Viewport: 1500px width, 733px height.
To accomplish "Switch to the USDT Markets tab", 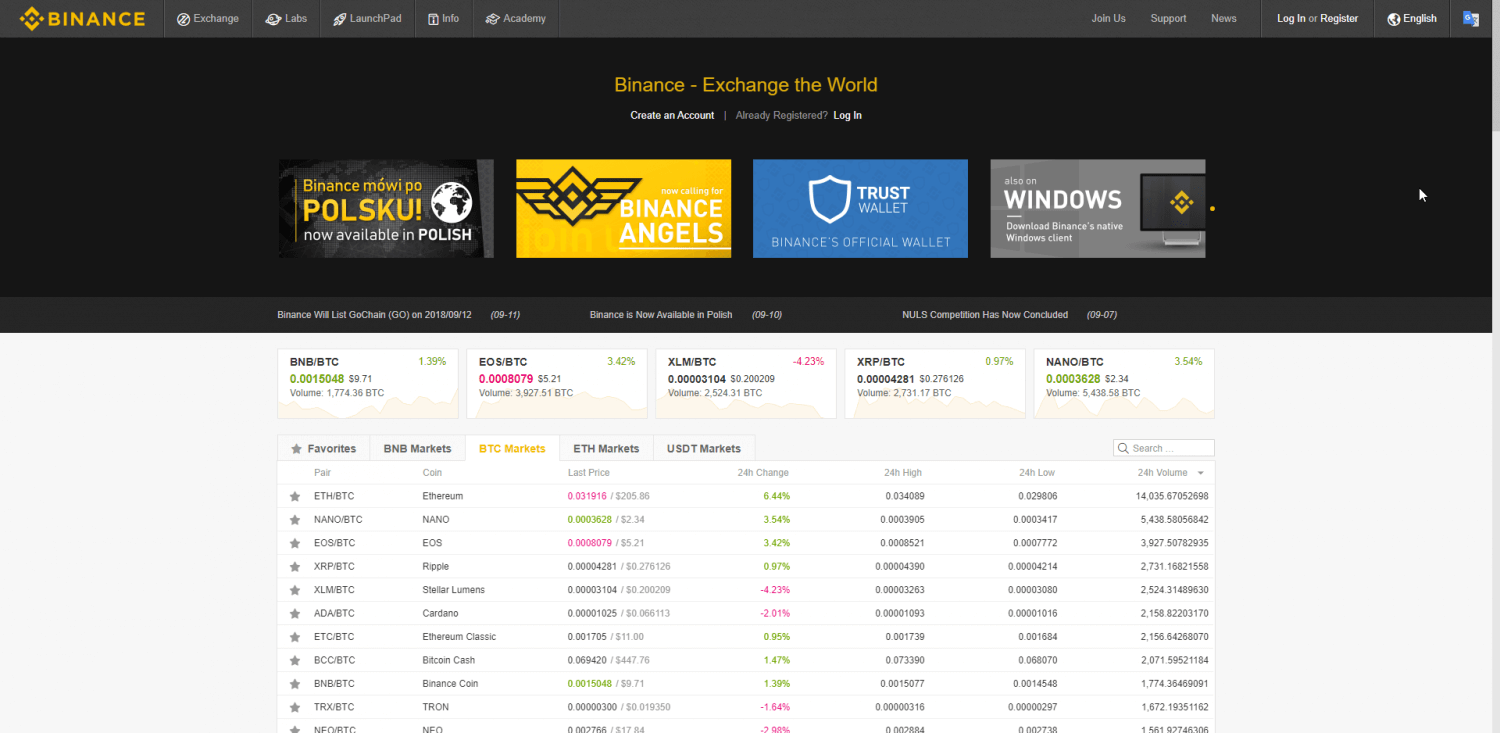I will tap(703, 448).
